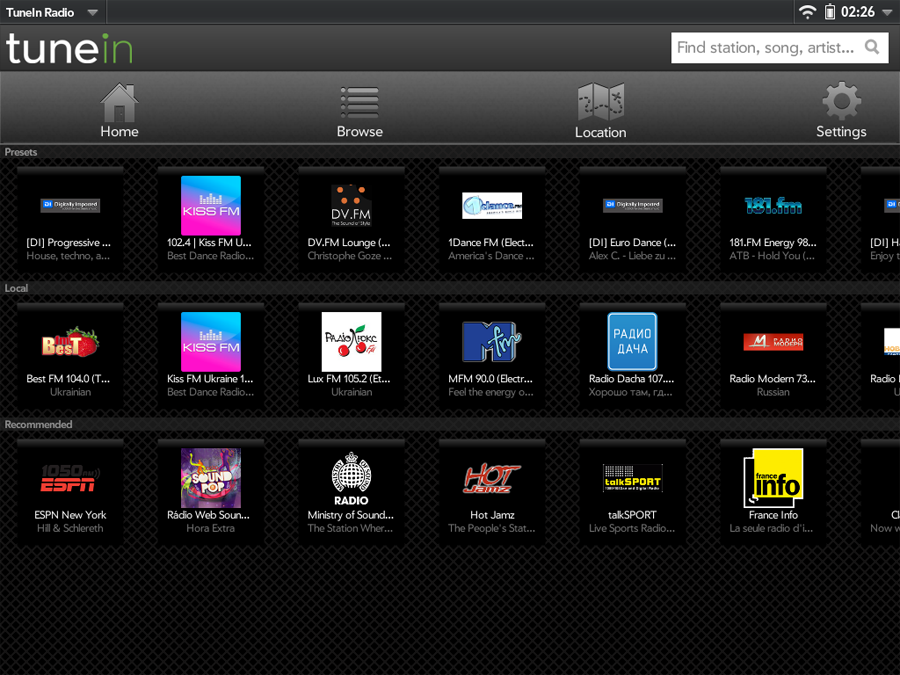Viewport: 900px width, 675px height.
Task: Open the Settings gear icon
Action: coord(841,101)
